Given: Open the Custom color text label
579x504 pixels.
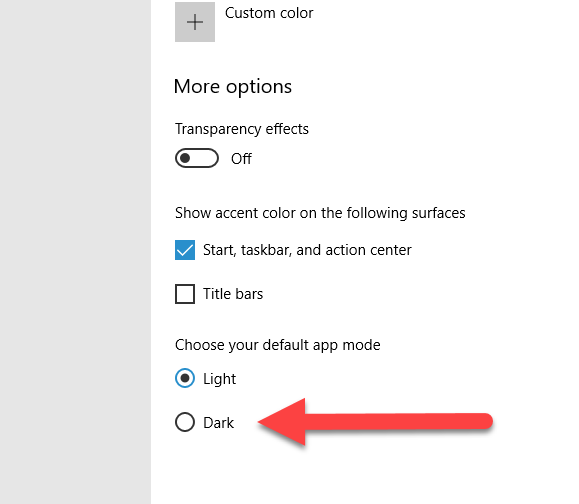Looking at the screenshot, I should (x=269, y=13).
